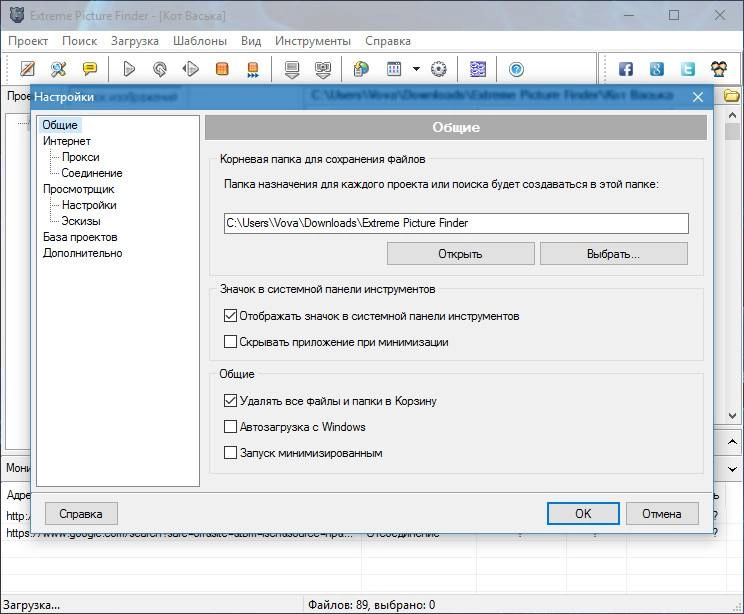Viewport: 744px width, 614px height.
Task: Click the Twitter share icon
Action: (x=688, y=69)
